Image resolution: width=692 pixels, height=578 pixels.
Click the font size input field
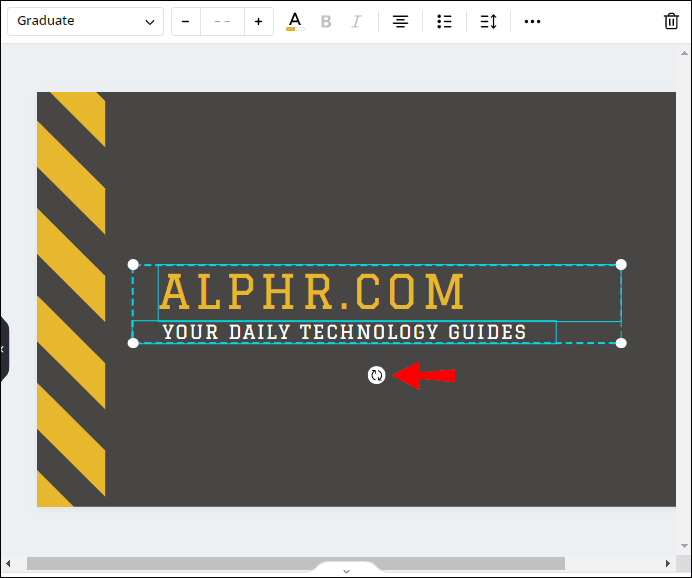coord(222,21)
